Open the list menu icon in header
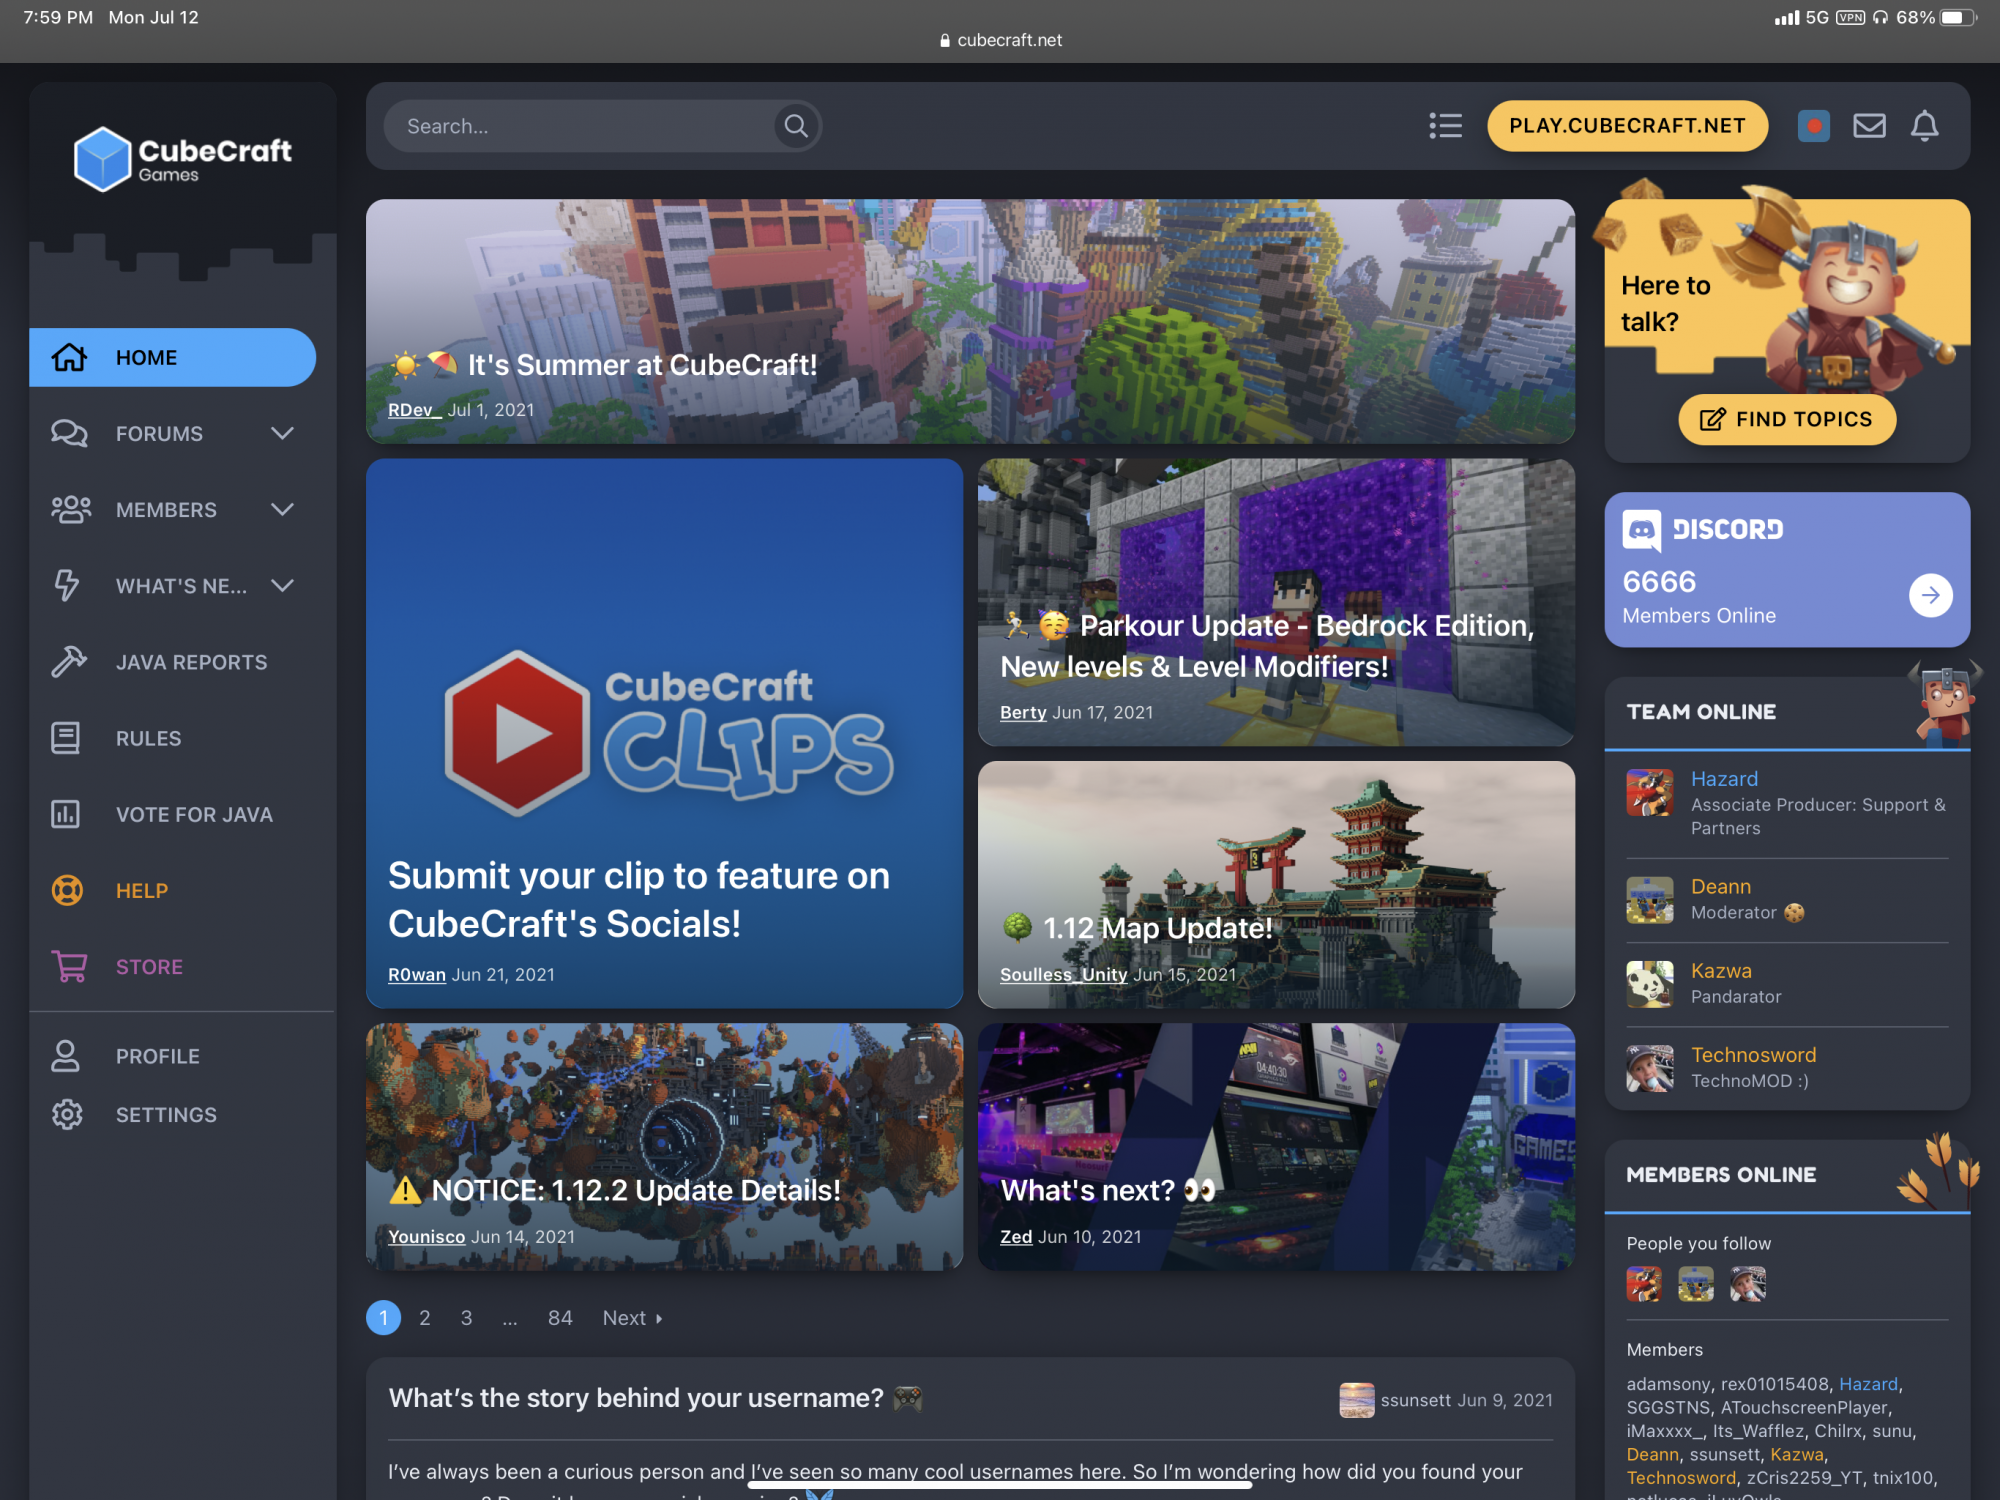This screenshot has width=2000, height=1500. pyautogui.click(x=1445, y=126)
